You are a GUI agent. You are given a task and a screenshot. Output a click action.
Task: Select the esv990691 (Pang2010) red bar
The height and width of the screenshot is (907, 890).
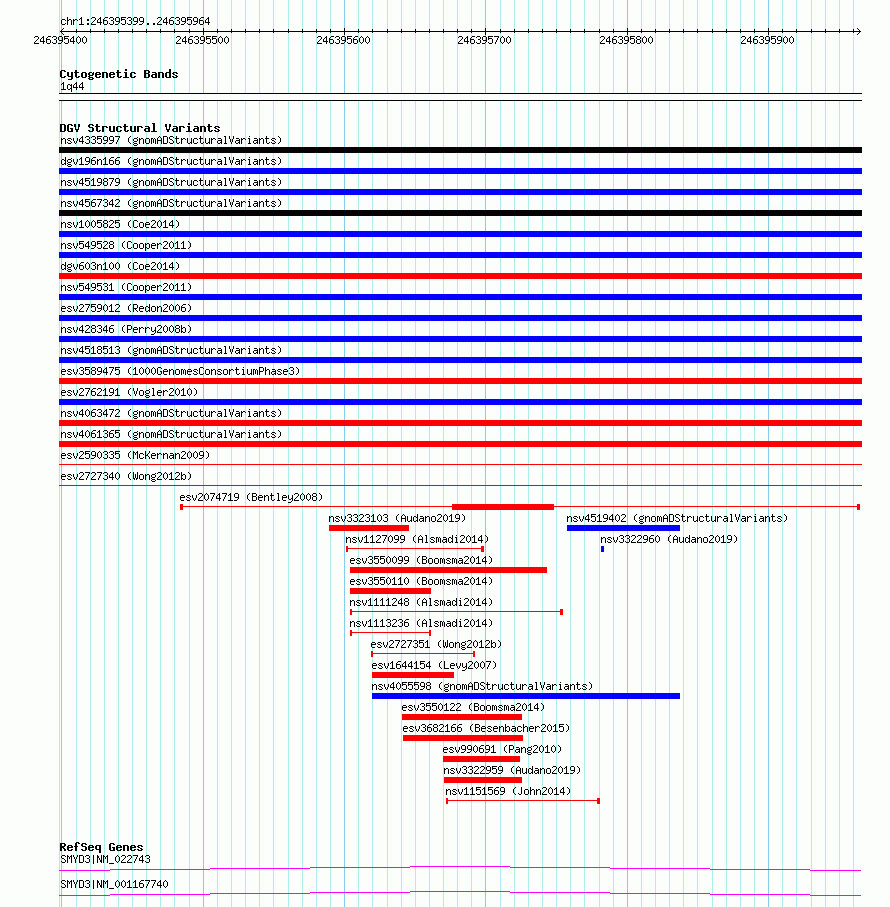(x=481, y=759)
